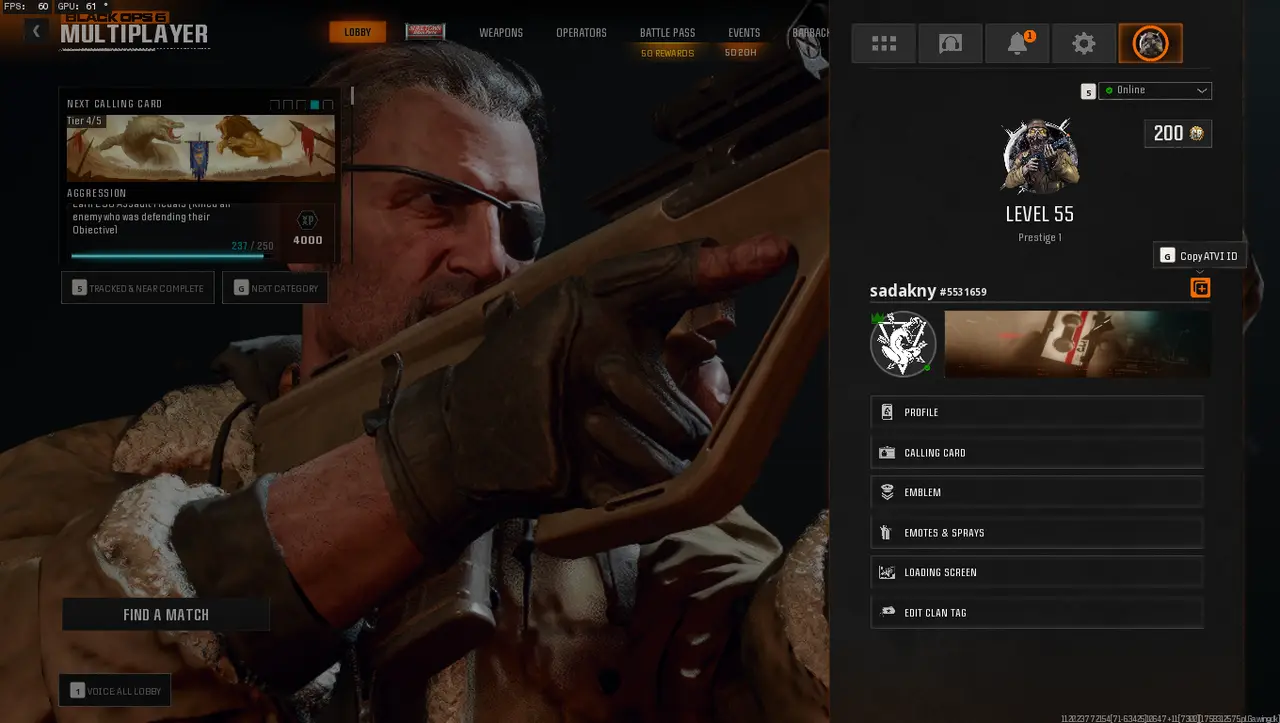Click the calling card challenge progress bar
Screen dimensions: 1280x723
[172, 256]
